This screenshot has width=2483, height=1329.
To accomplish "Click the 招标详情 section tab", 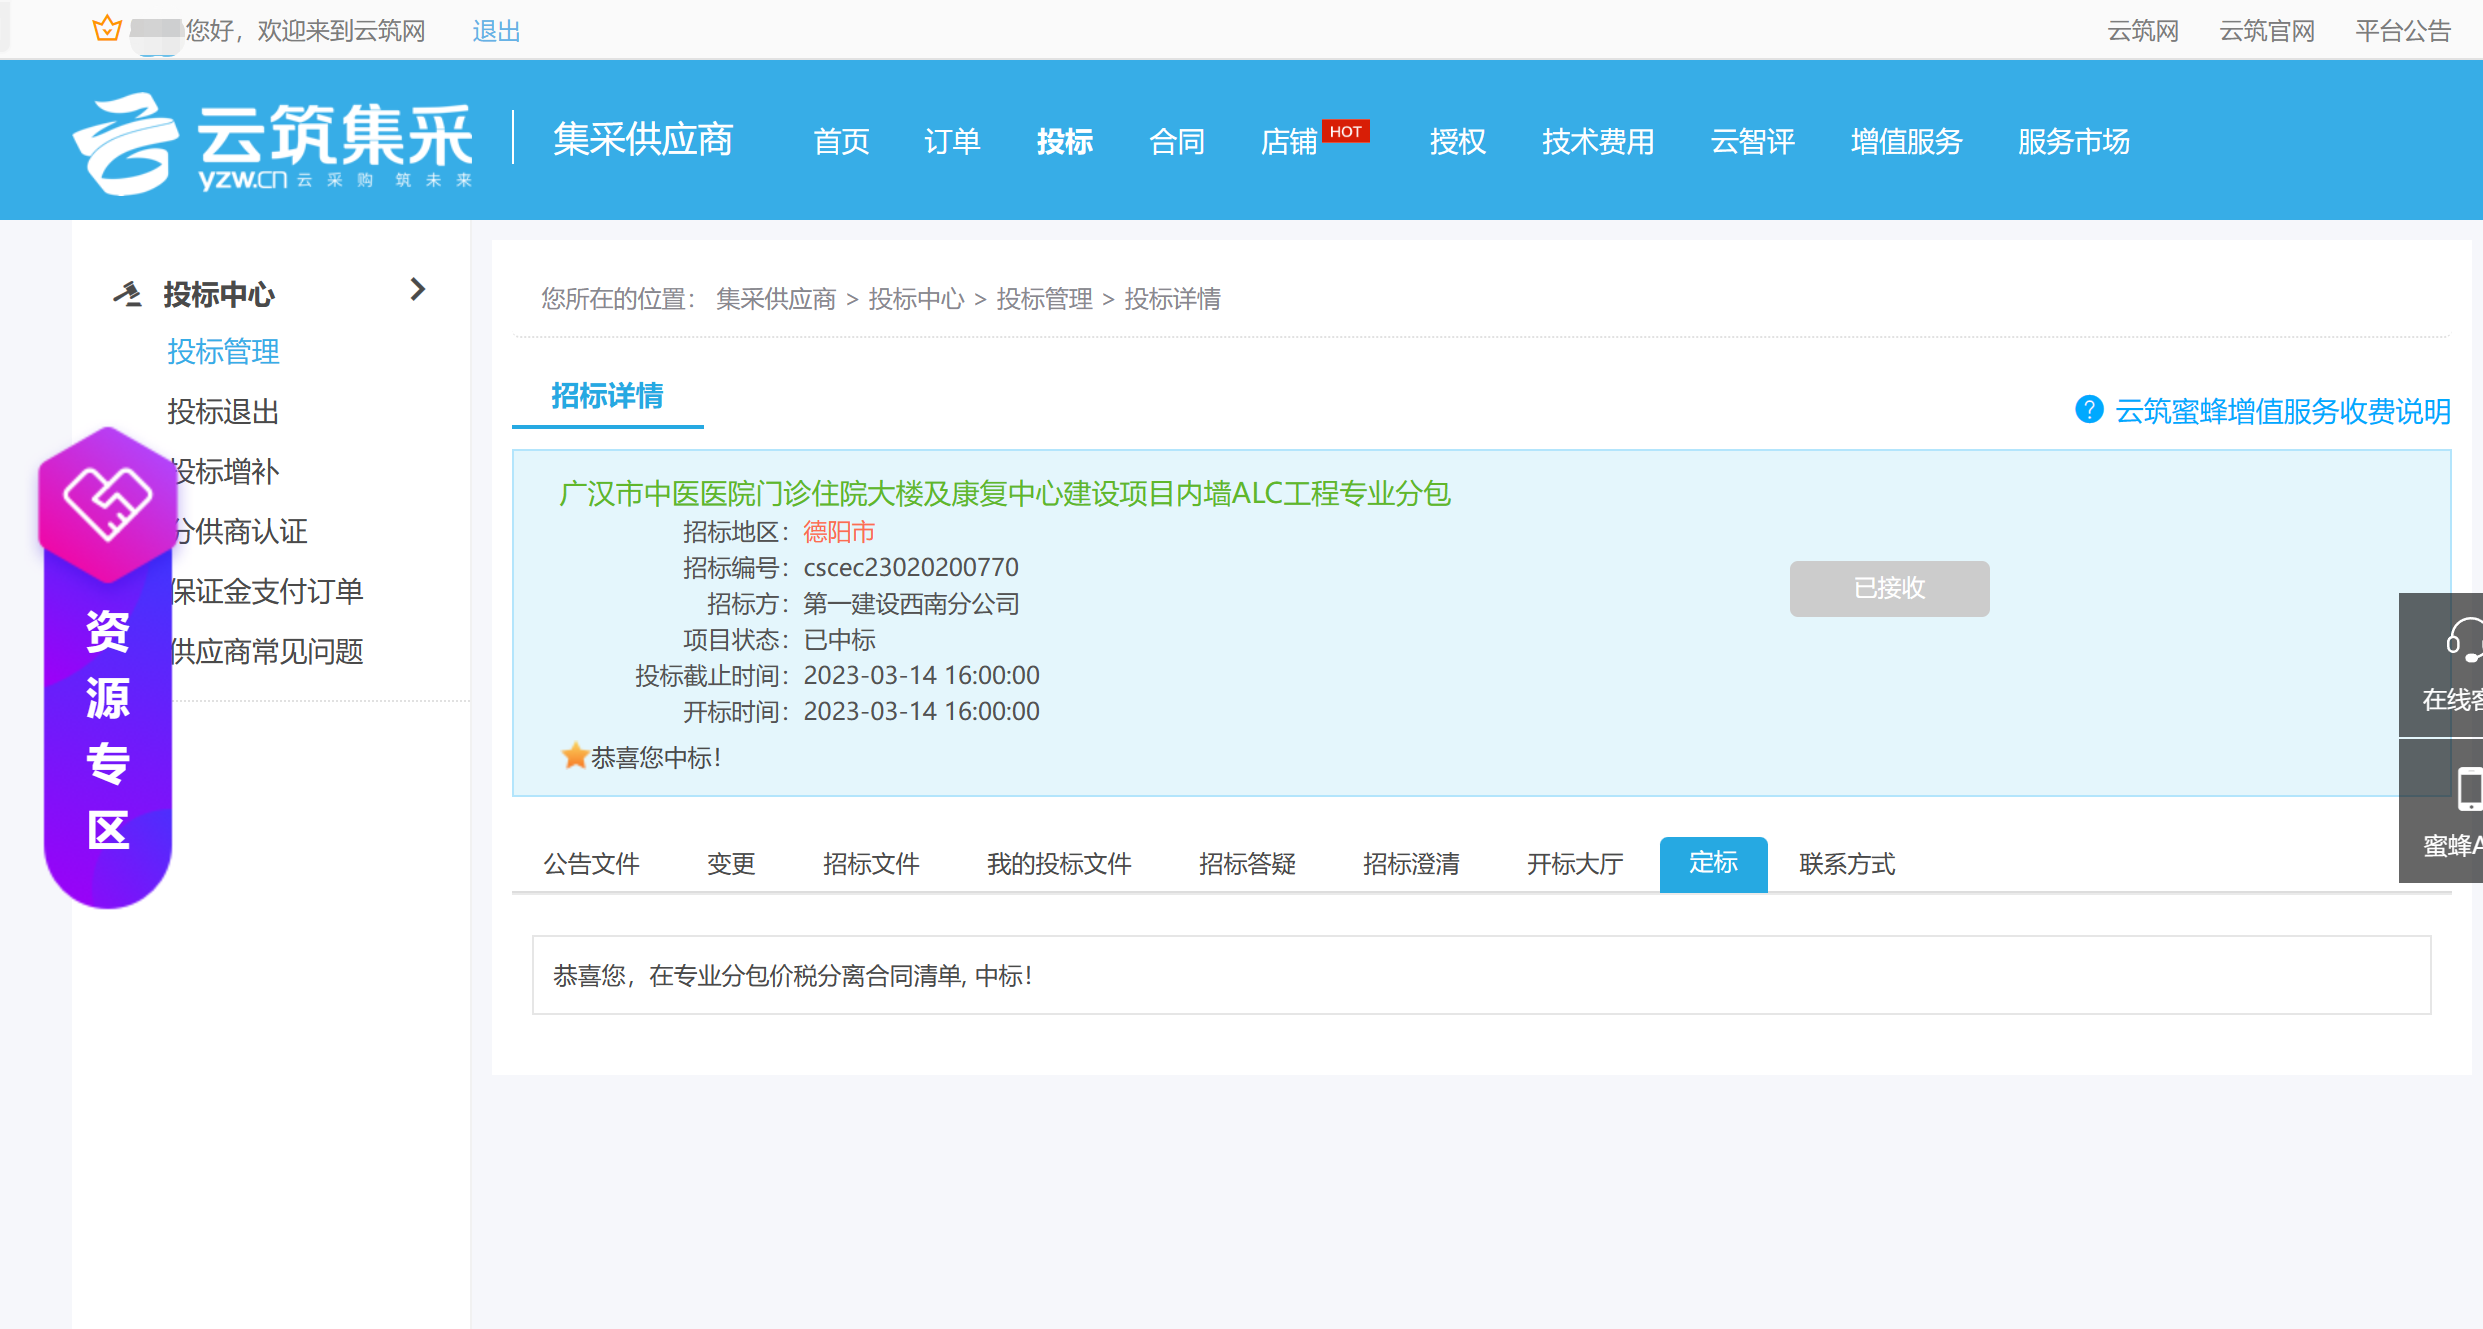I will pyautogui.click(x=607, y=396).
